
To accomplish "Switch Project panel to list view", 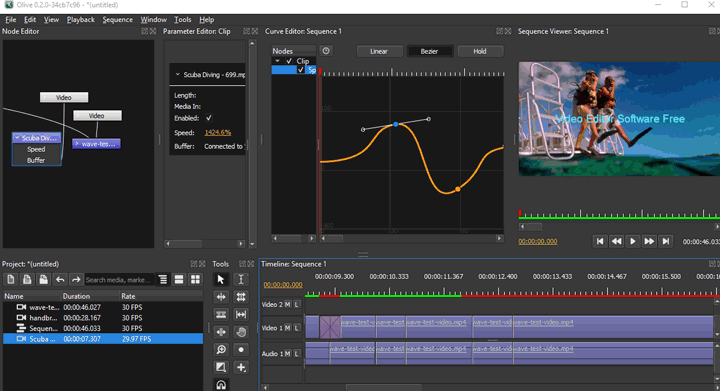I will pyautogui.click(x=179, y=279).
